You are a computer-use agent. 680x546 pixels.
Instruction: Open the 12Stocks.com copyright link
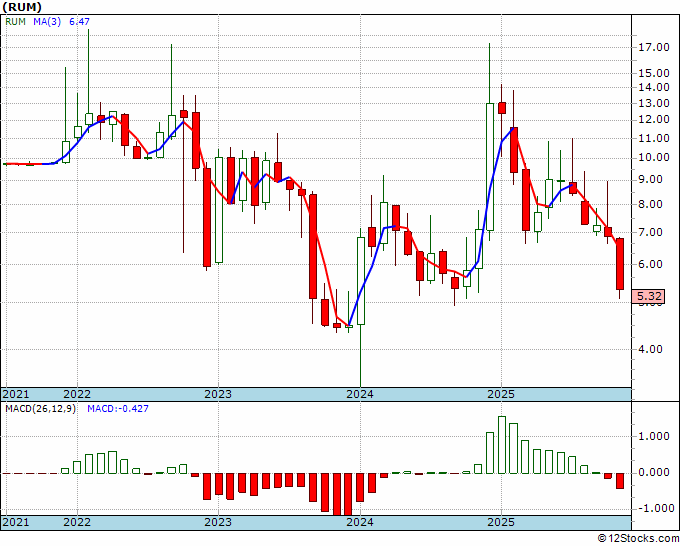click(638, 539)
